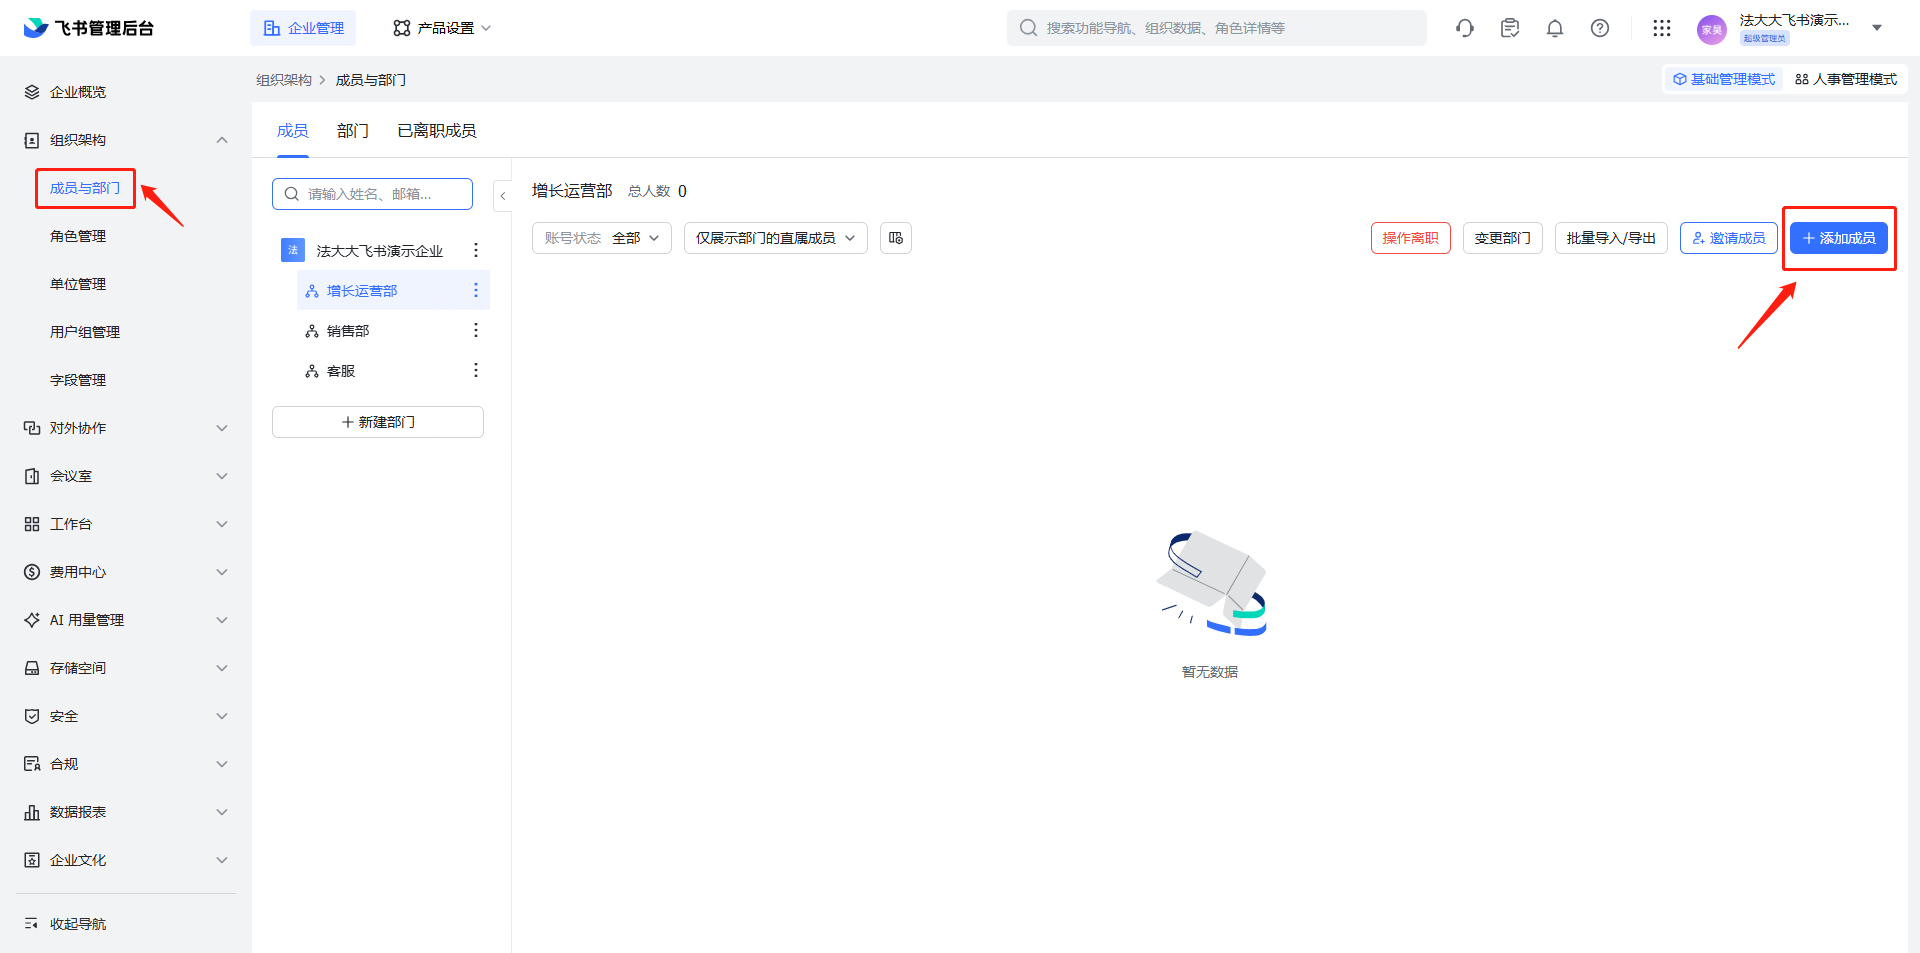
Task: Open the column settings icon beside filters
Action: [895, 238]
